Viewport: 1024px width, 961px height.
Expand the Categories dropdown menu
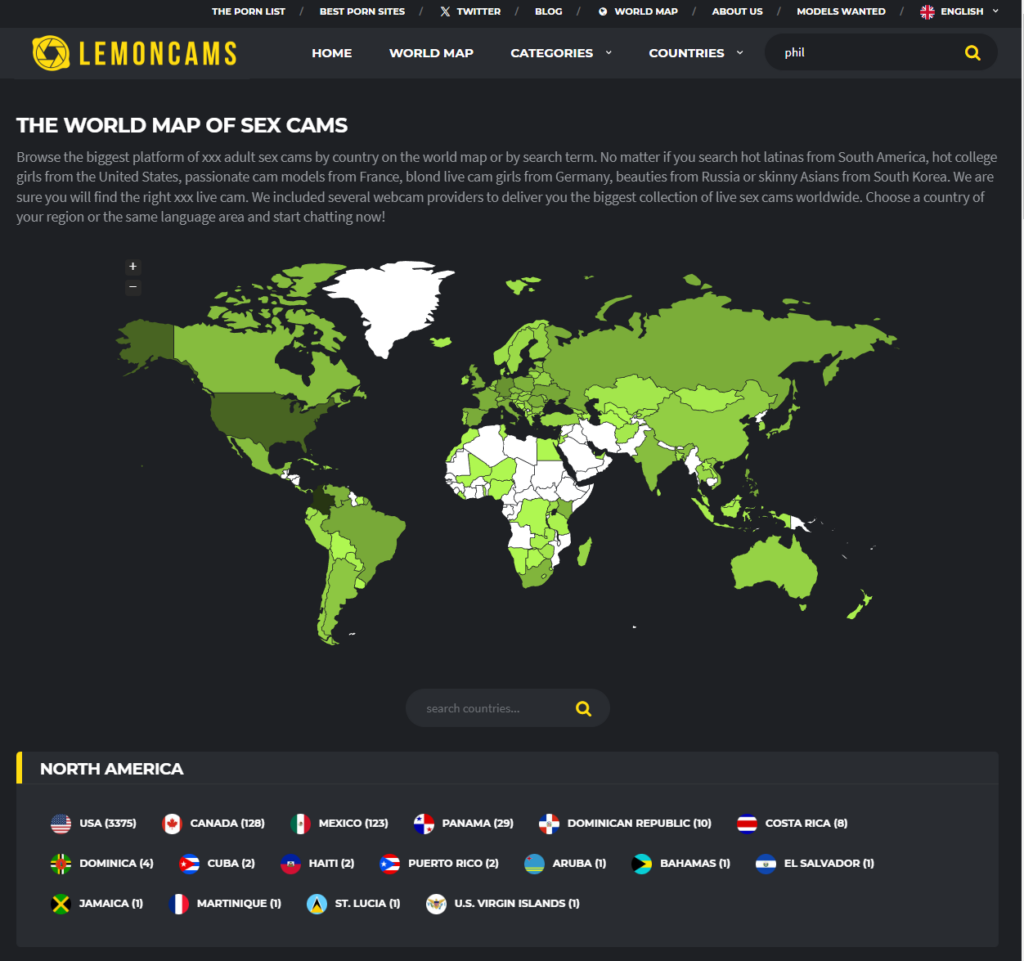point(561,53)
